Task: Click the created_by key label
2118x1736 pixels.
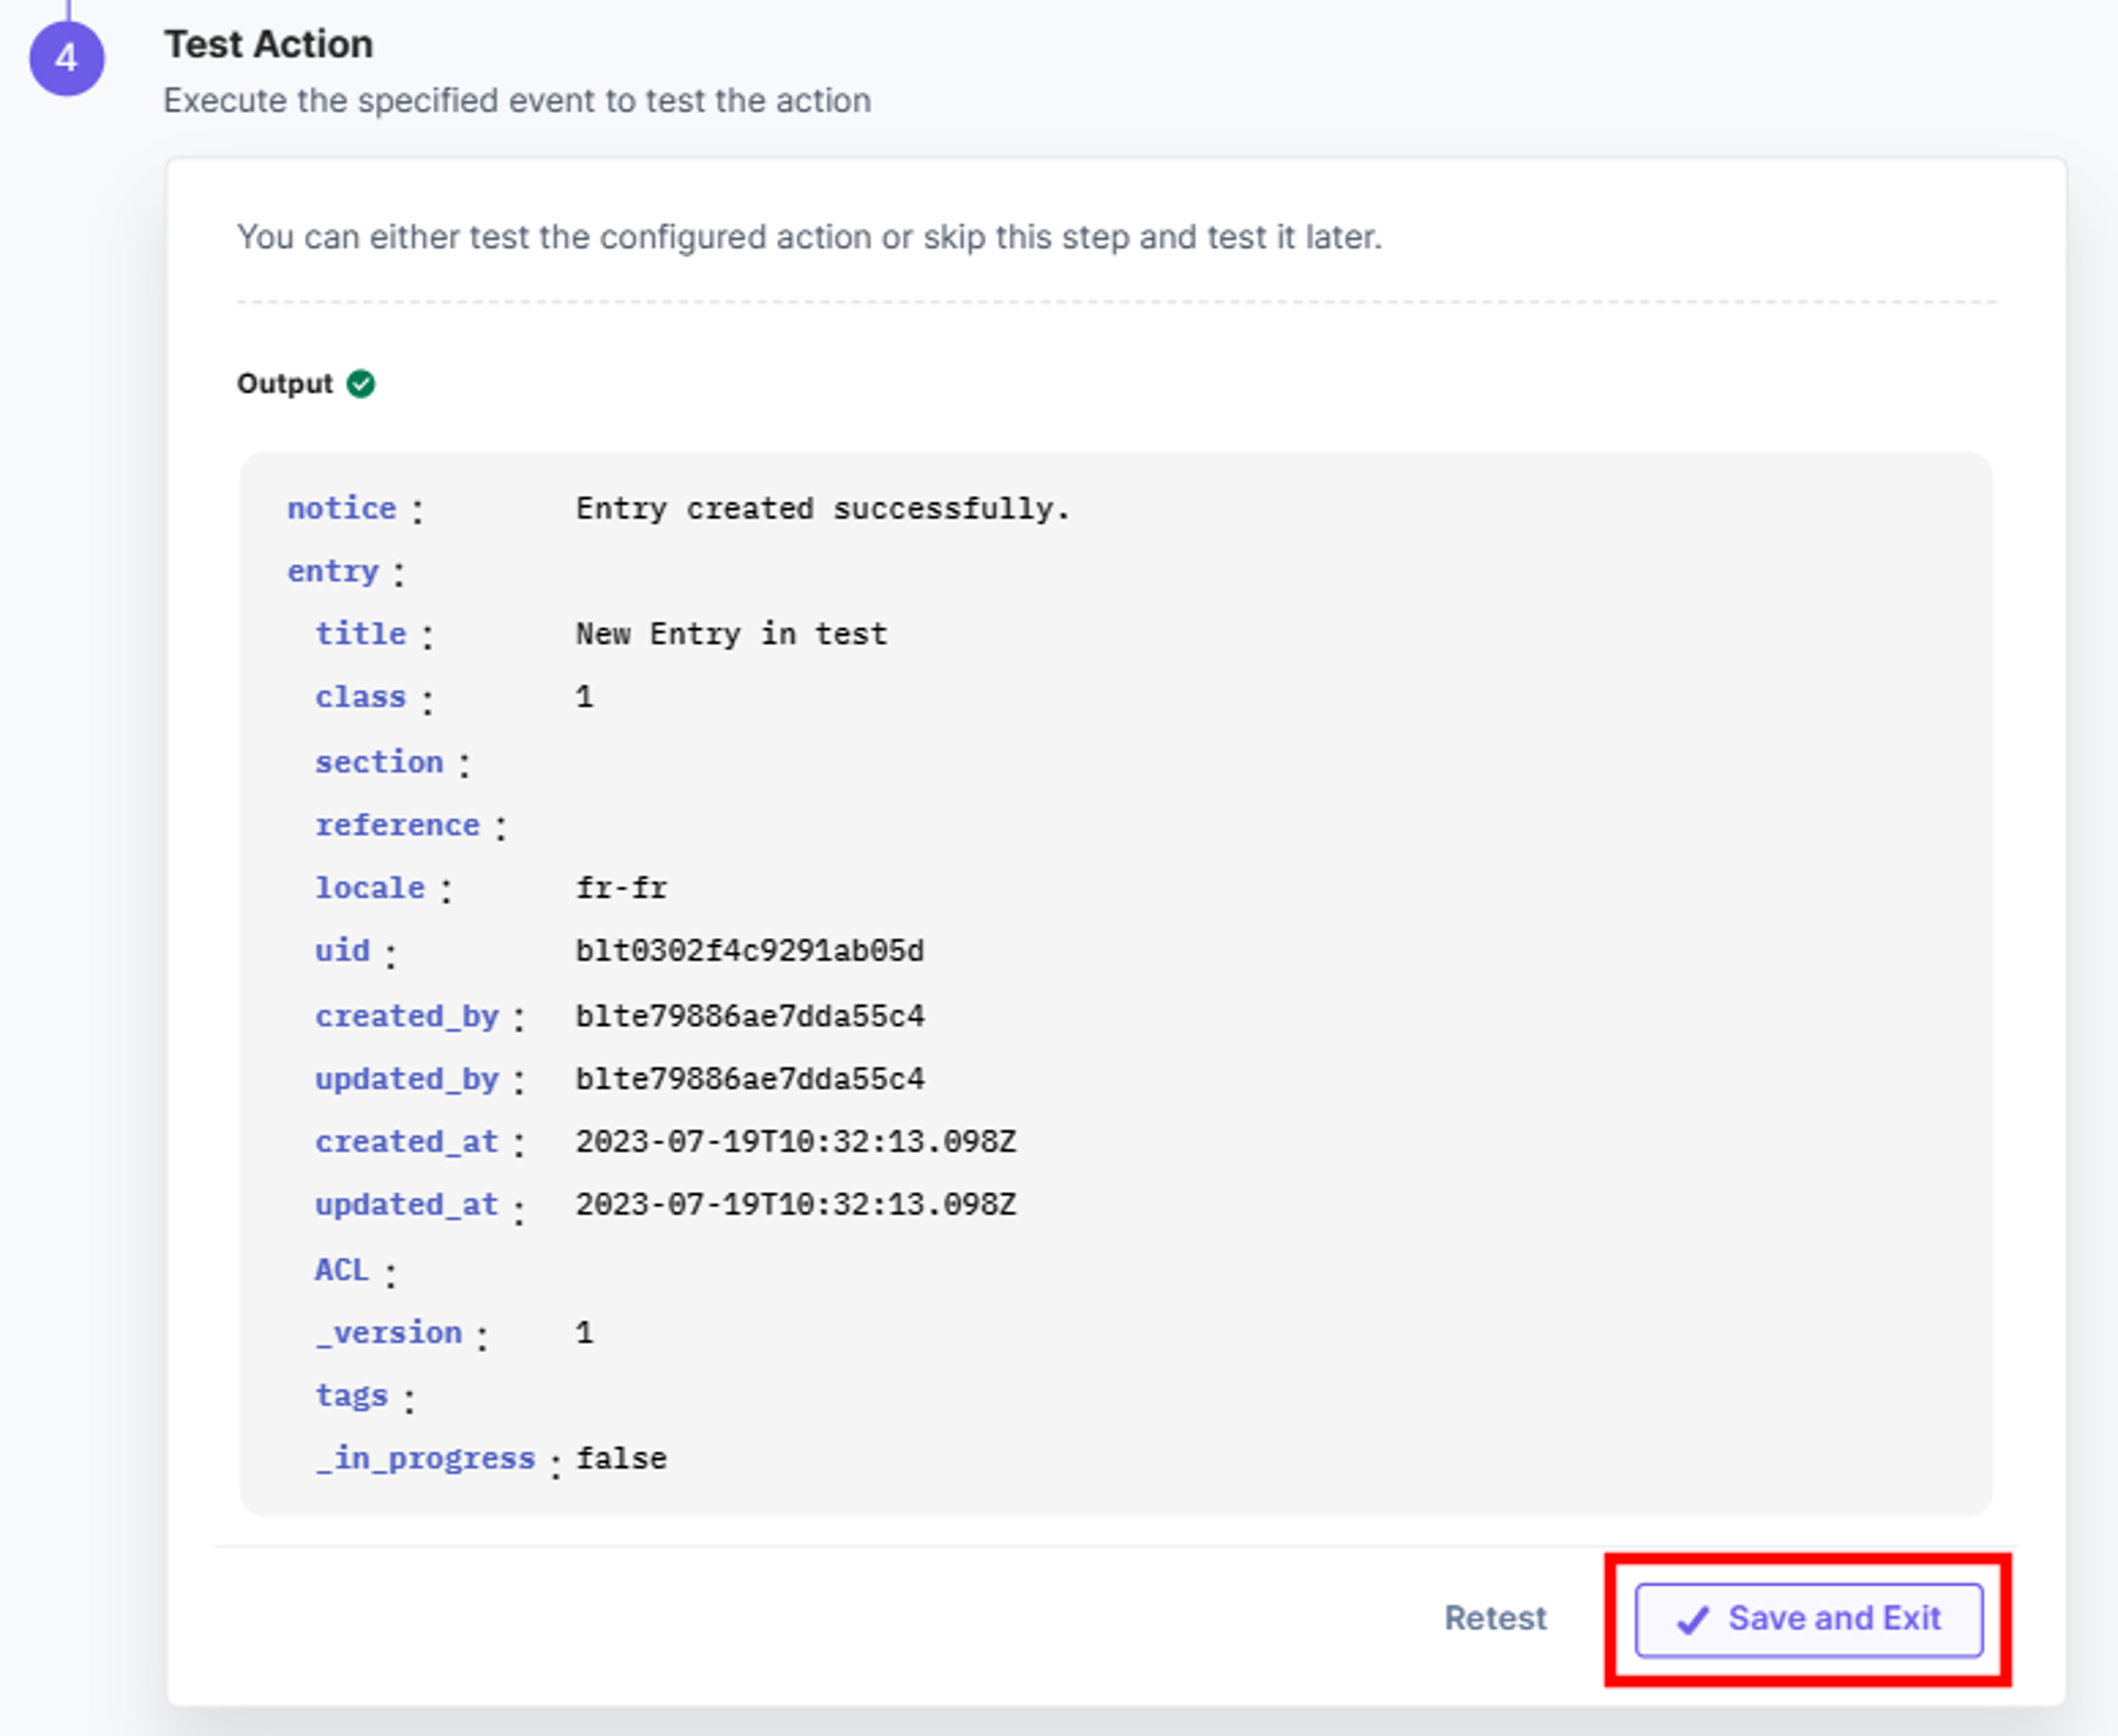Action: [x=407, y=1017]
